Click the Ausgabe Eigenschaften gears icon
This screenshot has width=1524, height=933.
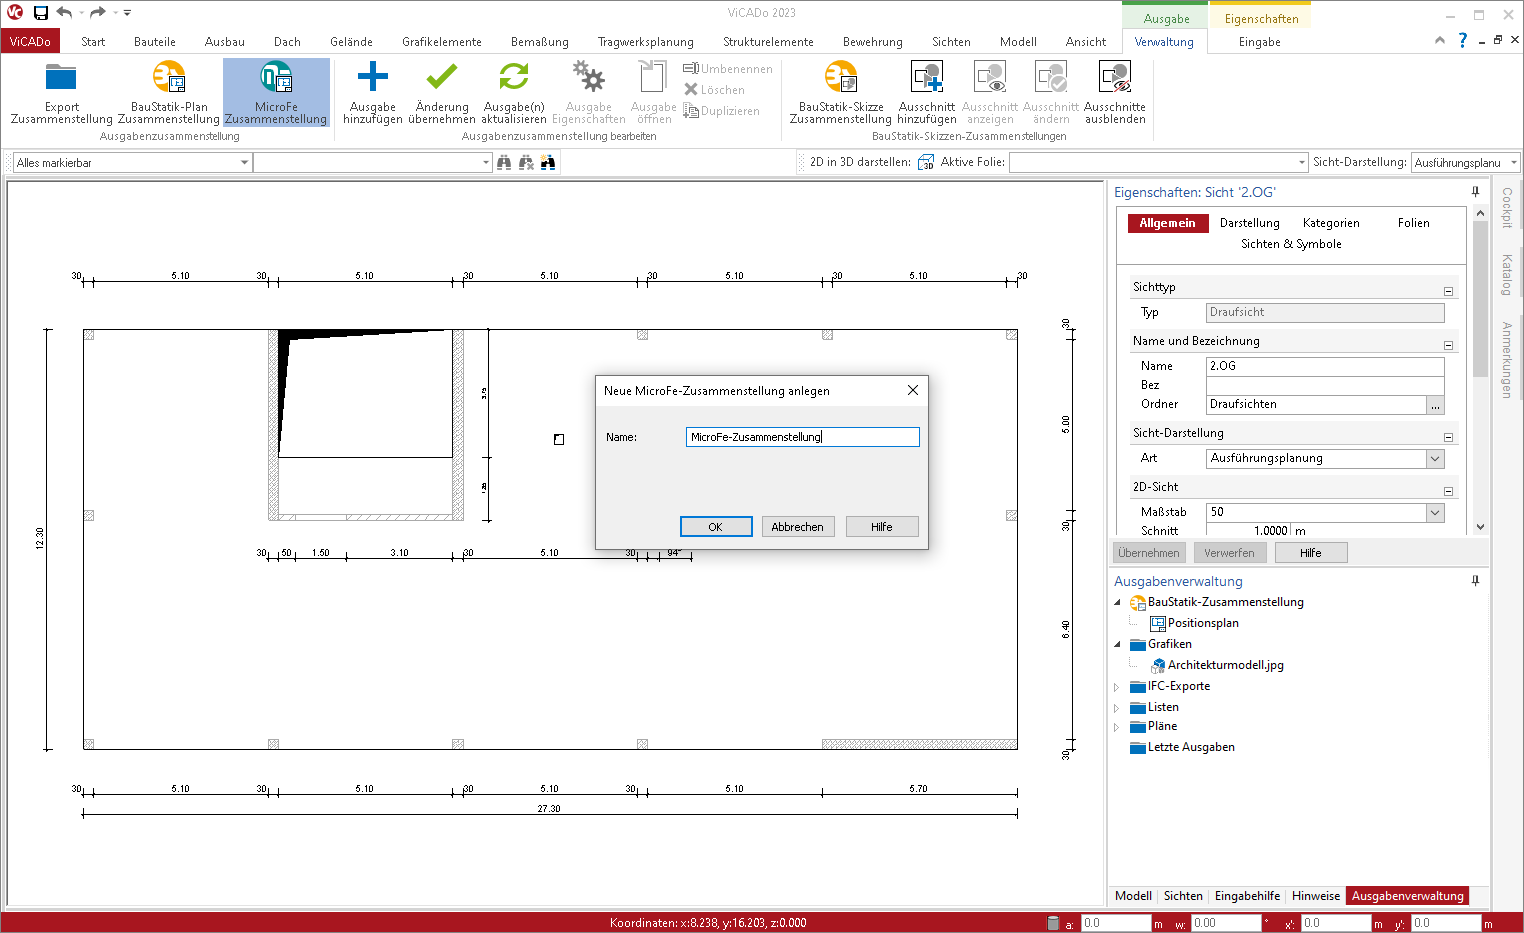588,77
